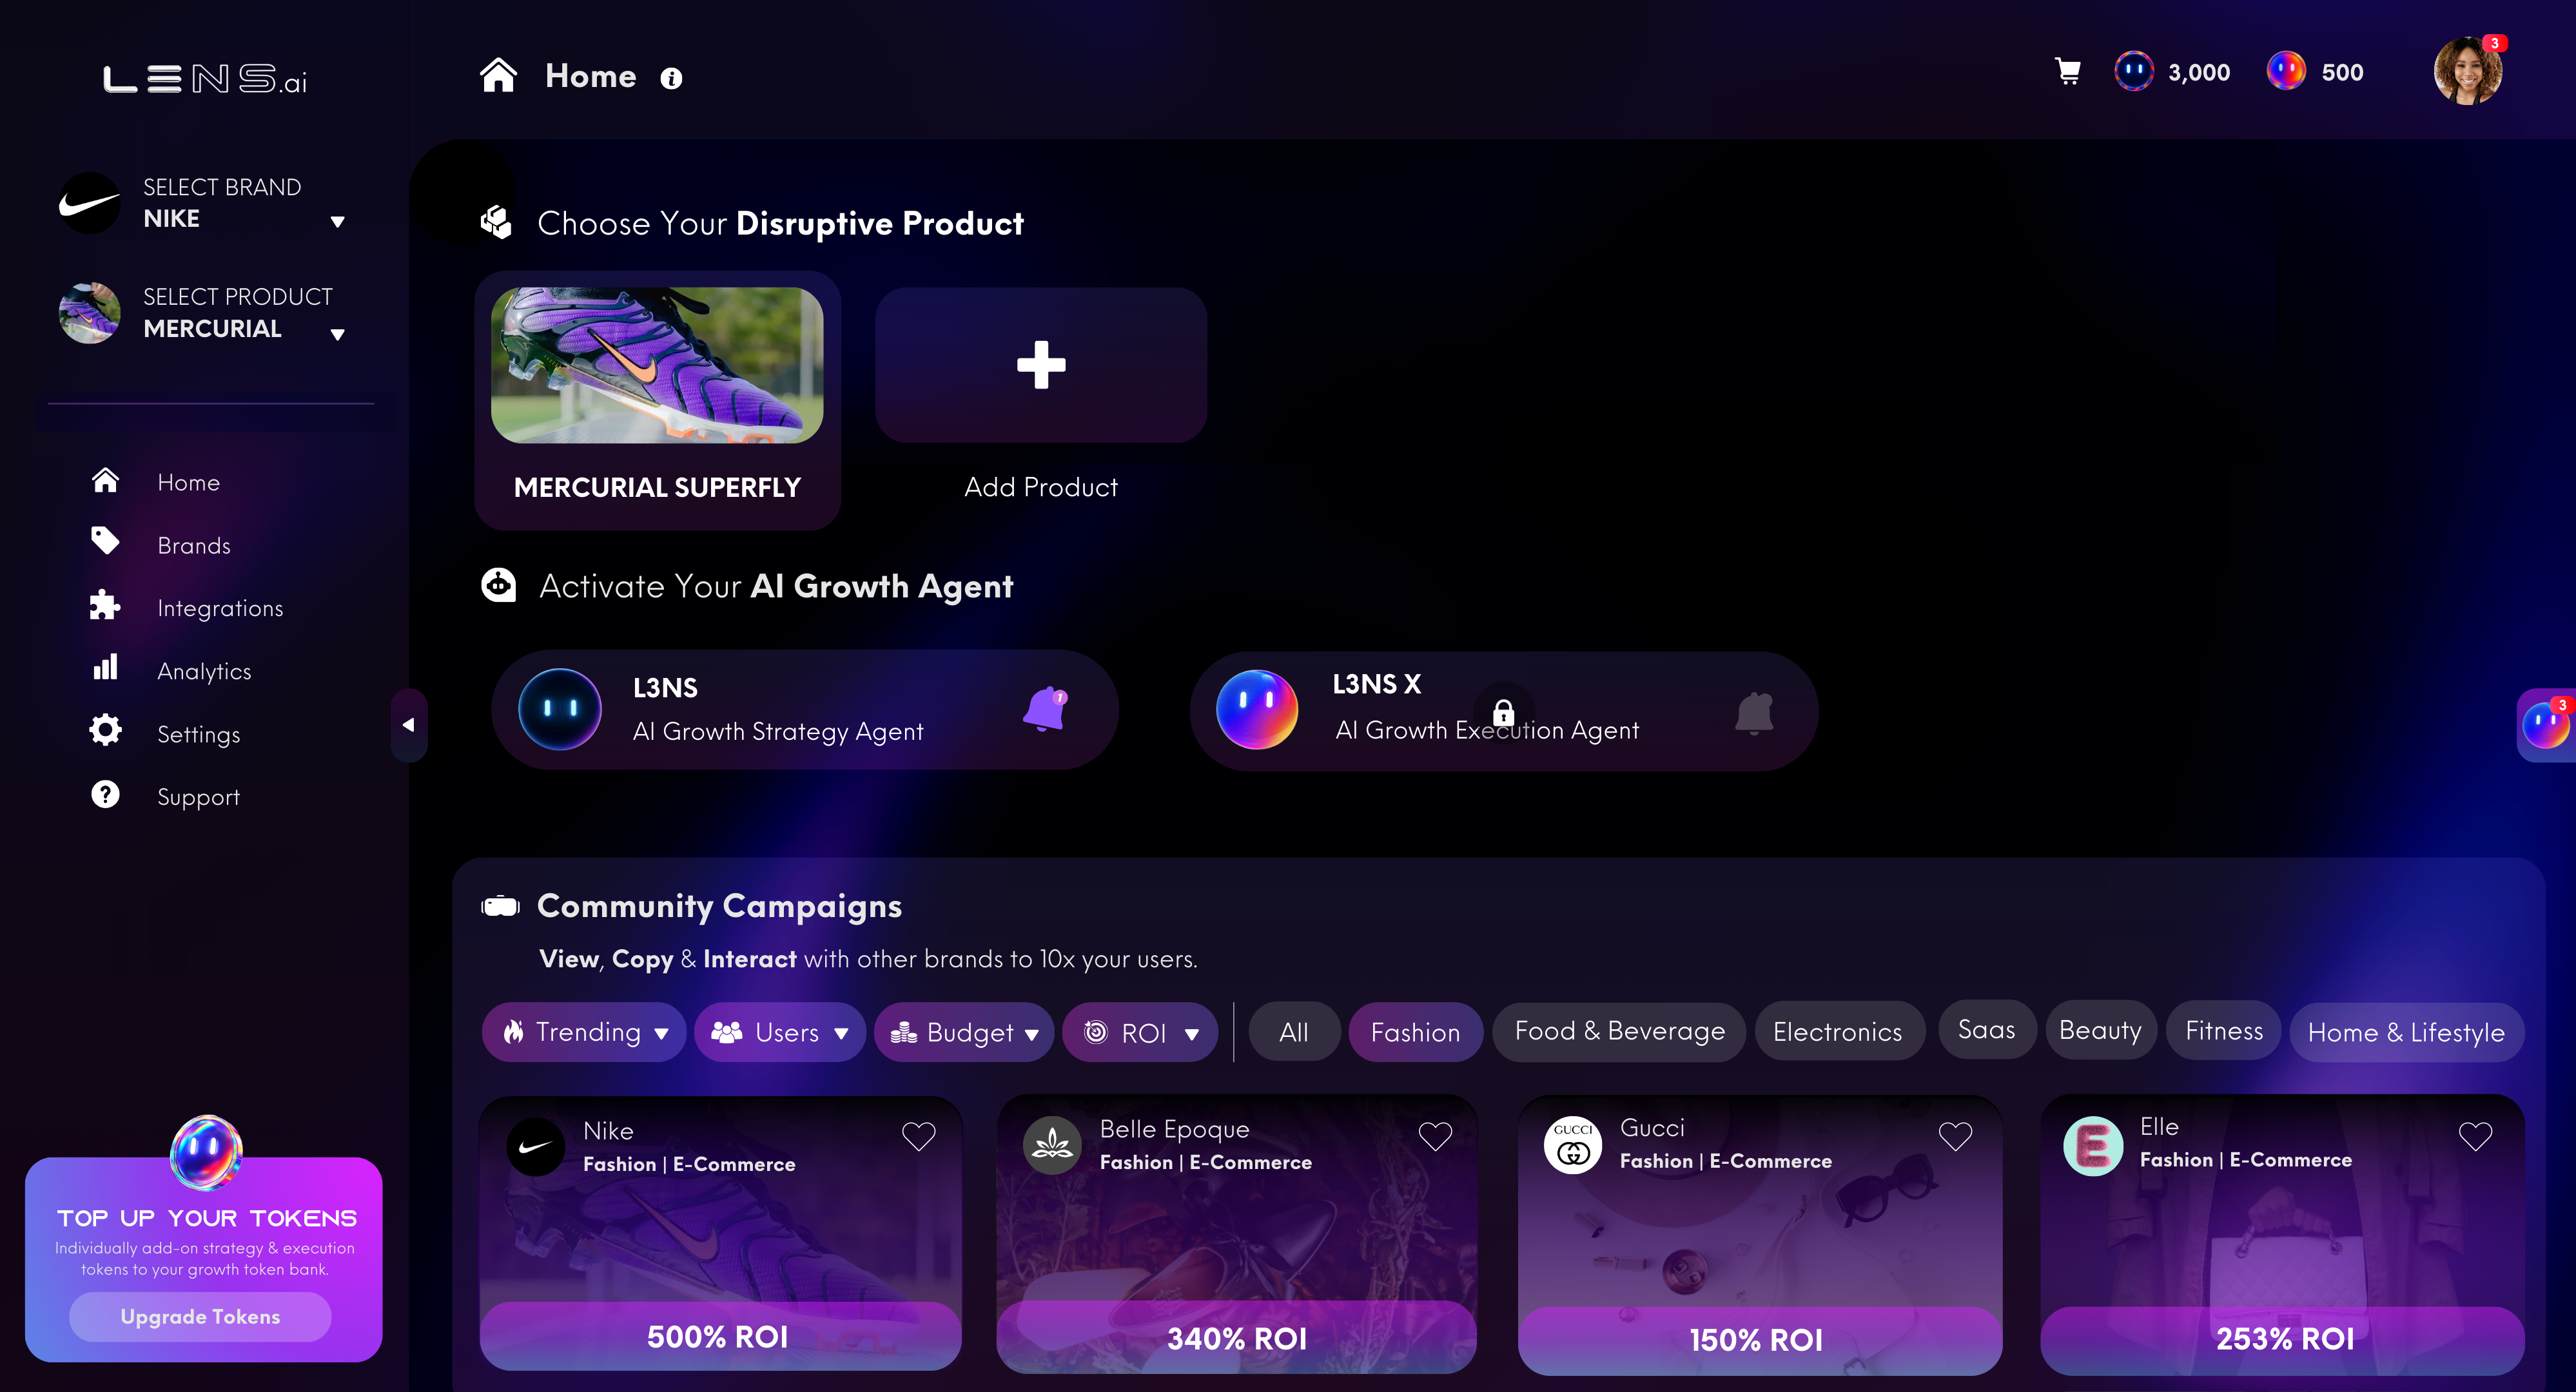2576x1392 pixels.
Task: Open the user profile avatar
Action: [x=2468, y=71]
